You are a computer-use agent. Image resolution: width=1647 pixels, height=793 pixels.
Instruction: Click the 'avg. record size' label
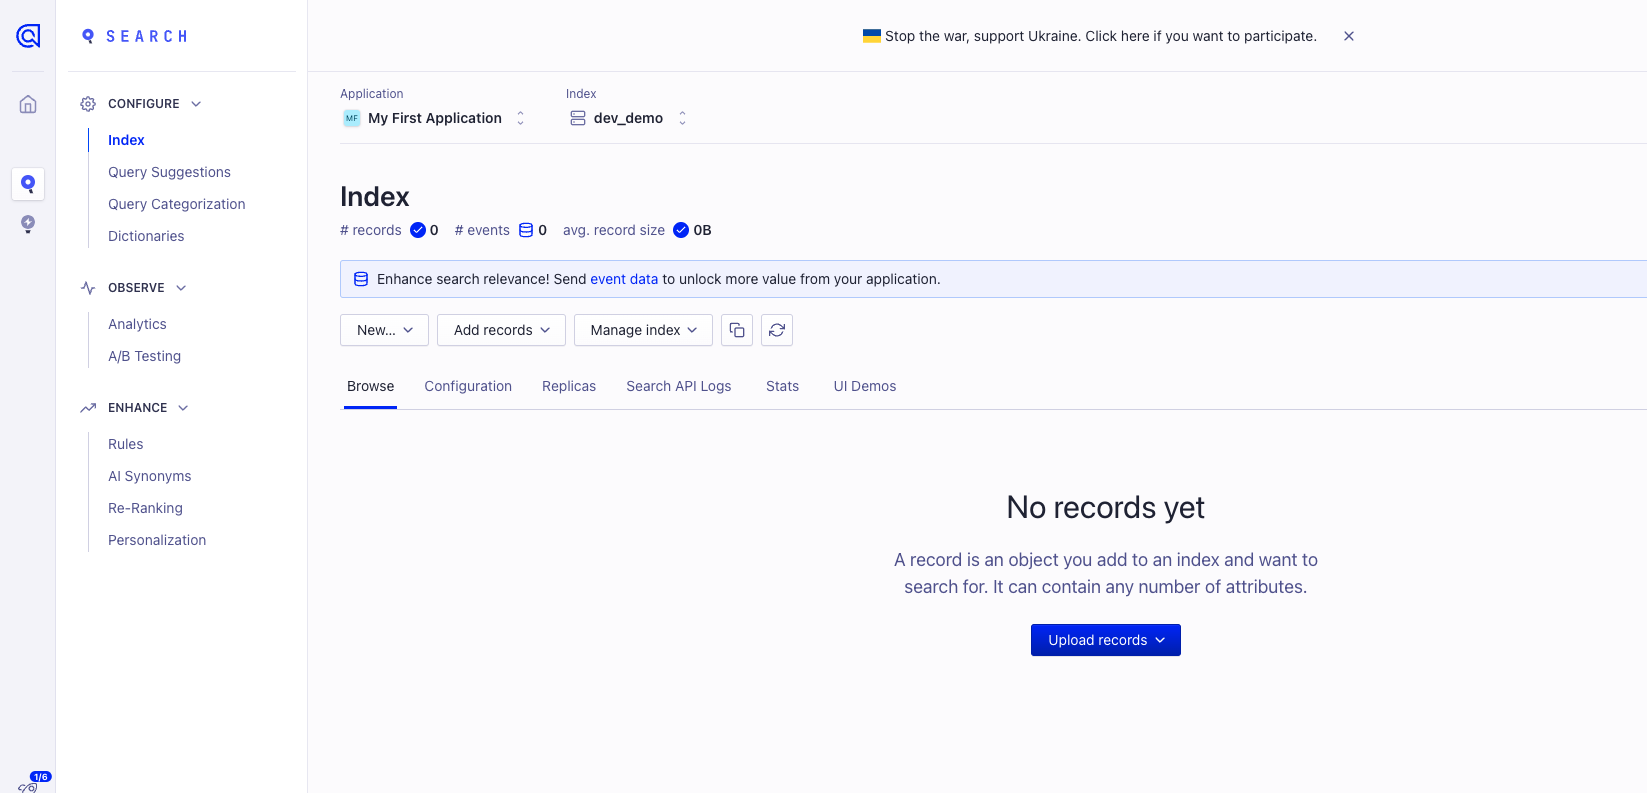click(614, 230)
